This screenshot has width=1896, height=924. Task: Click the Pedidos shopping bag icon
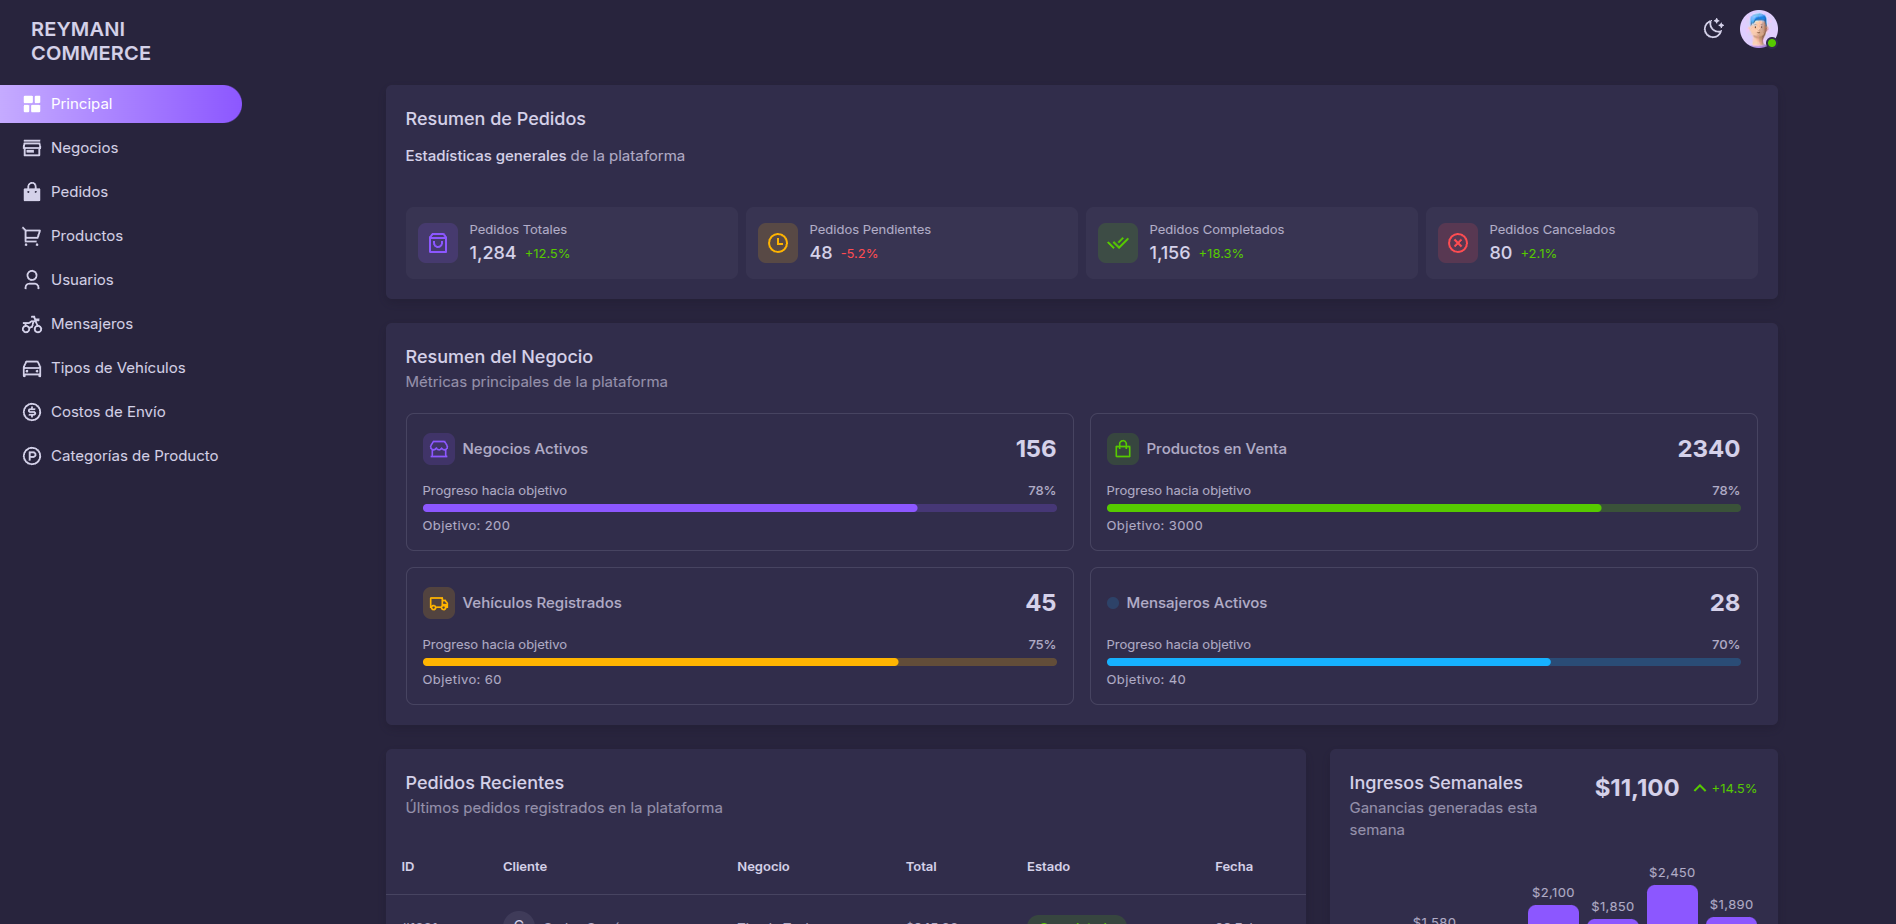click(x=32, y=192)
